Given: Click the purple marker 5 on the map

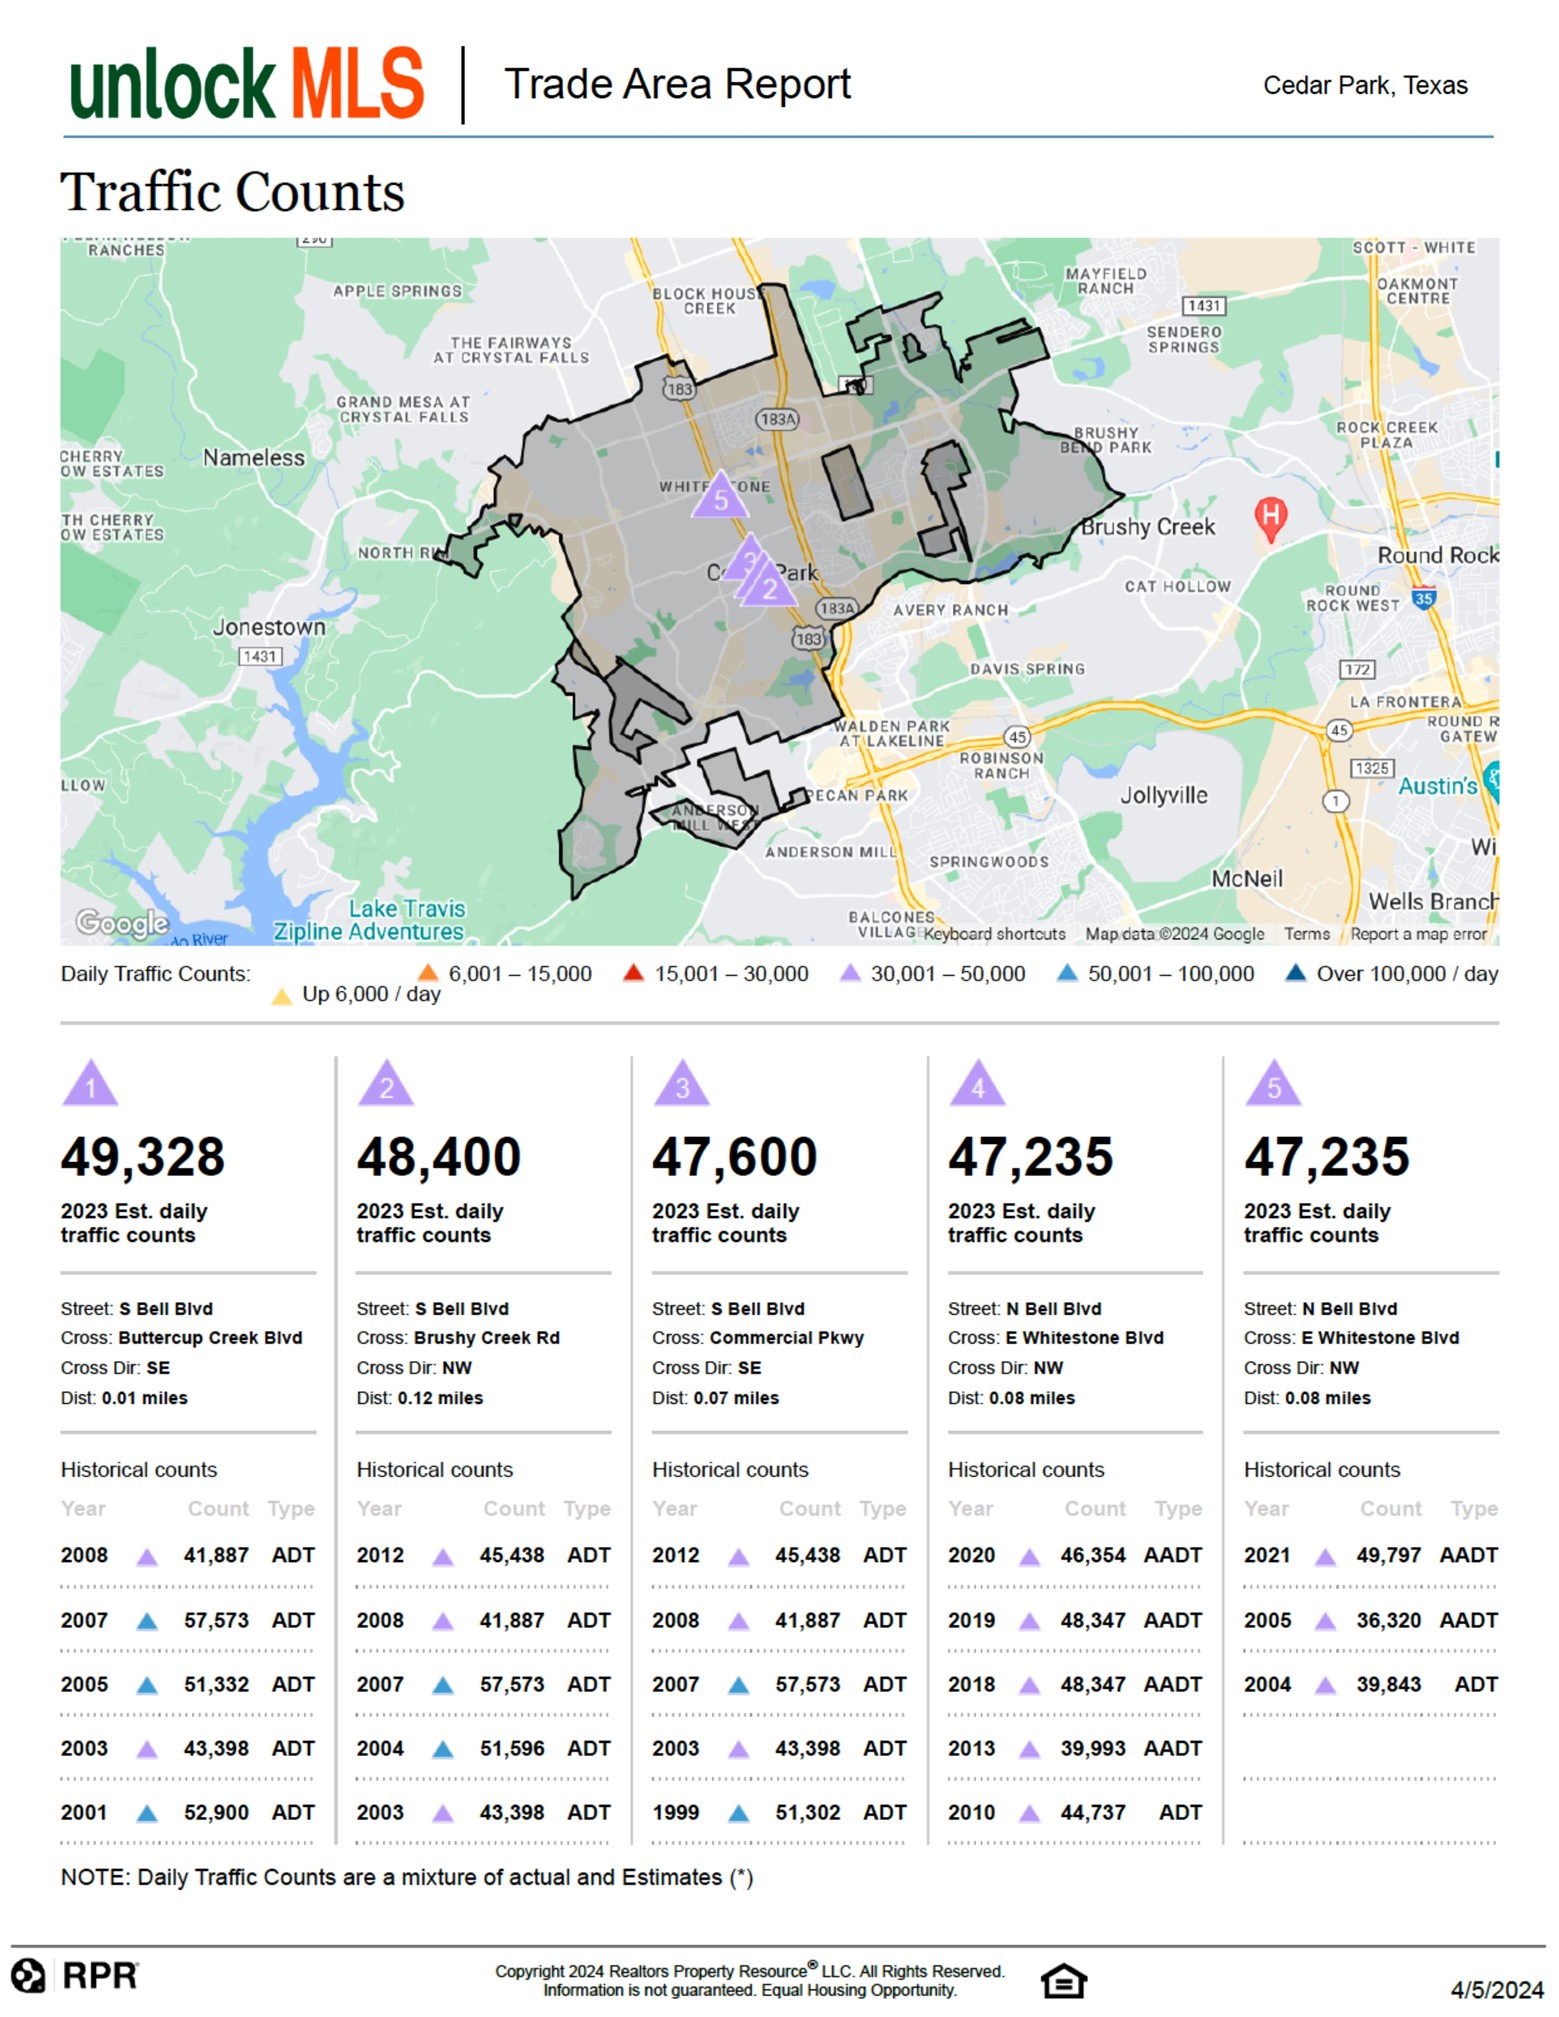Looking at the screenshot, I should point(720,494).
